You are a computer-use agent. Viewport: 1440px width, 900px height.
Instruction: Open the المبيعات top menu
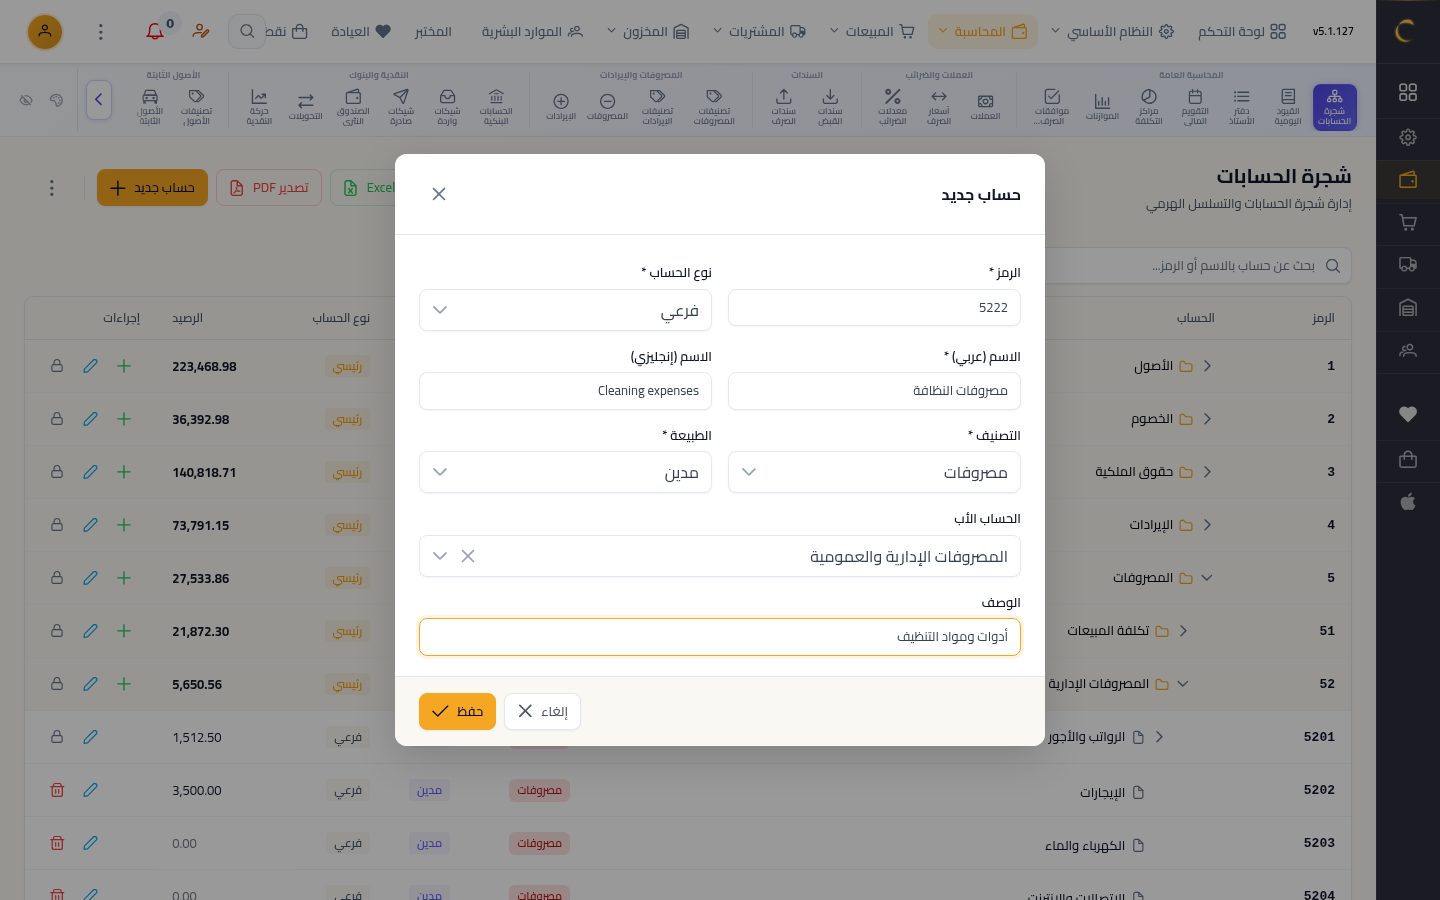pos(872,32)
